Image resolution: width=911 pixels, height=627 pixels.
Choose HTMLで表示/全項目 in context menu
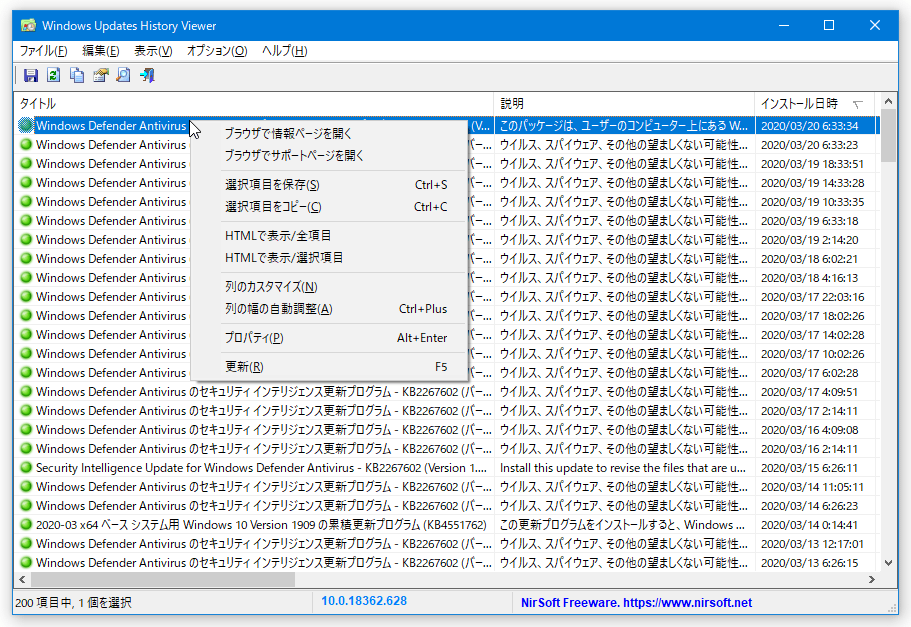[329, 236]
